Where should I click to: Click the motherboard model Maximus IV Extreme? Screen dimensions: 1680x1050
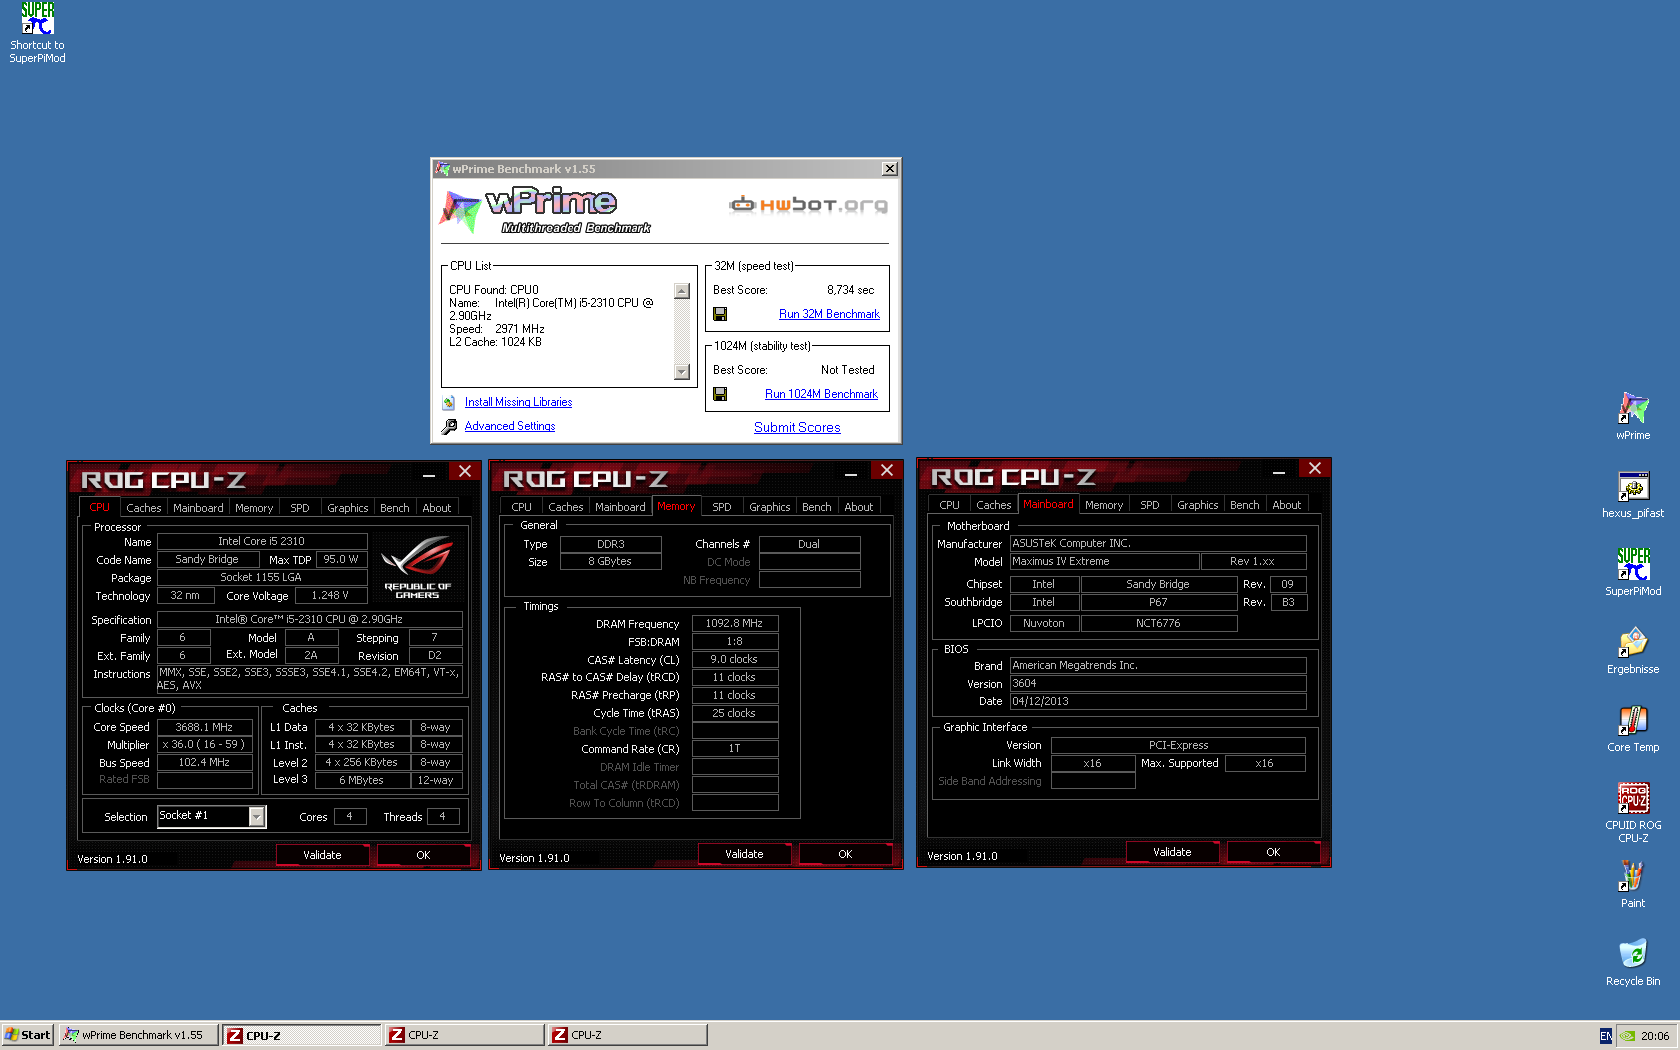1104,562
